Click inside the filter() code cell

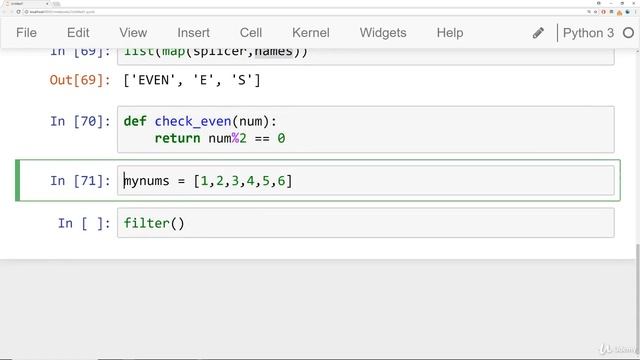click(x=365, y=223)
